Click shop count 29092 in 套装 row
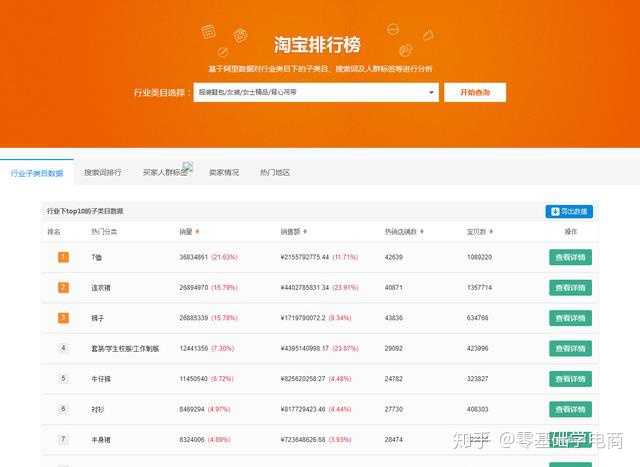The image size is (640, 467). point(393,348)
